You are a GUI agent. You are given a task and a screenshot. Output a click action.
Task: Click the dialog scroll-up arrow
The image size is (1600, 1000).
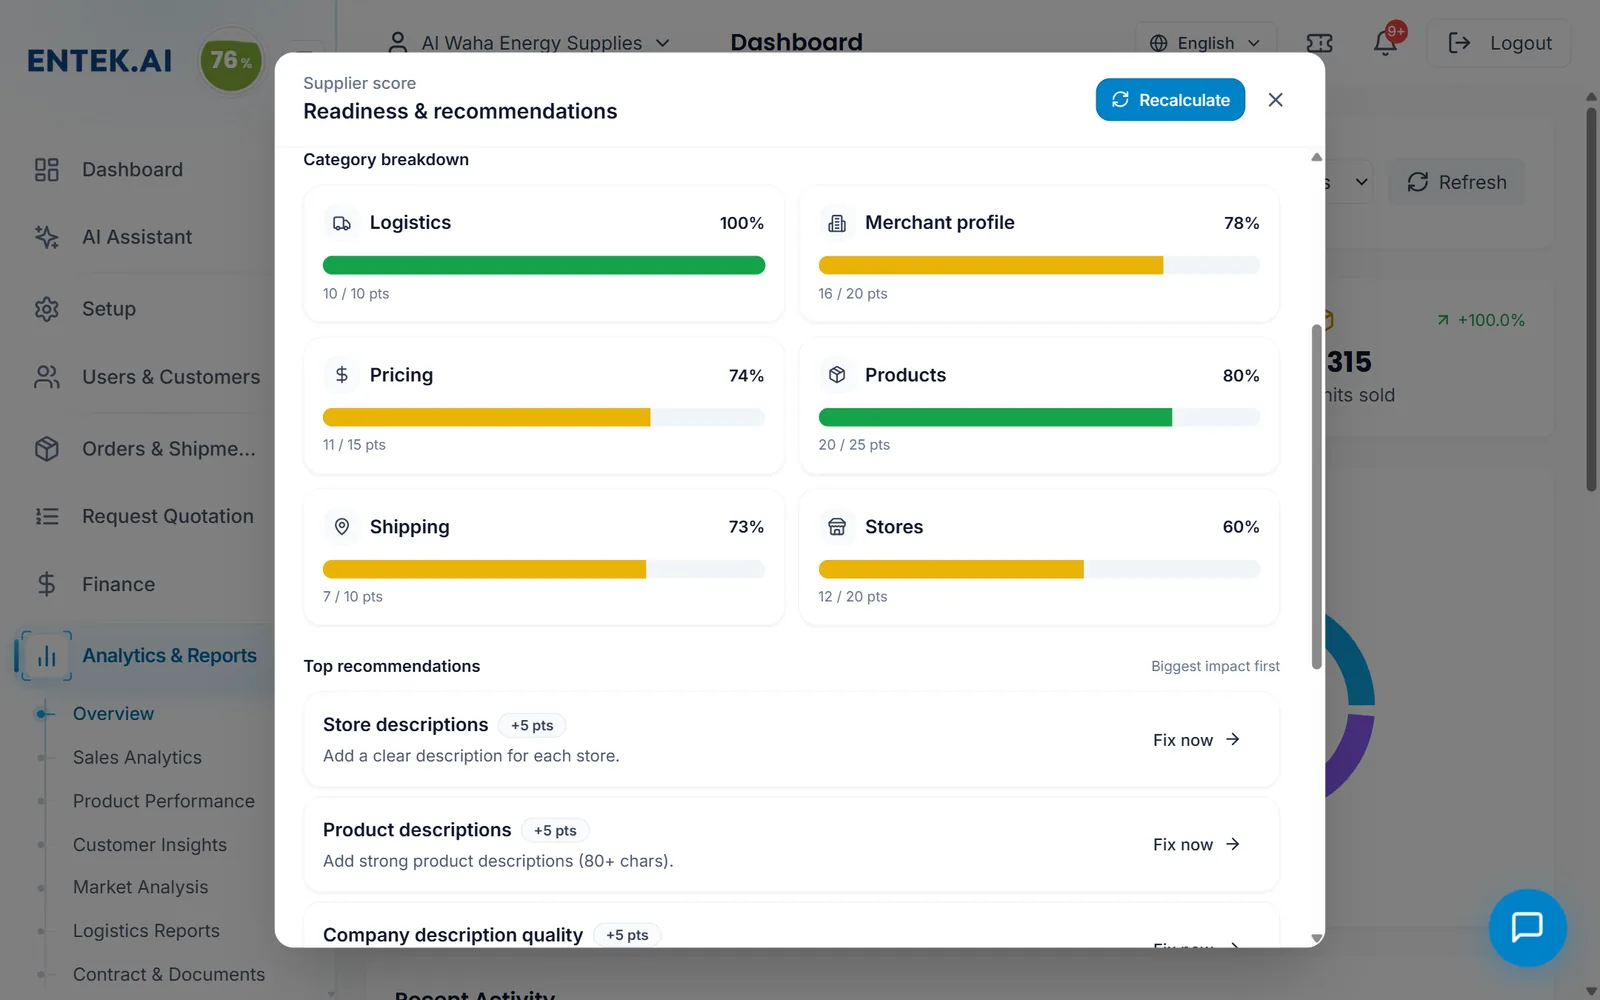(1317, 157)
